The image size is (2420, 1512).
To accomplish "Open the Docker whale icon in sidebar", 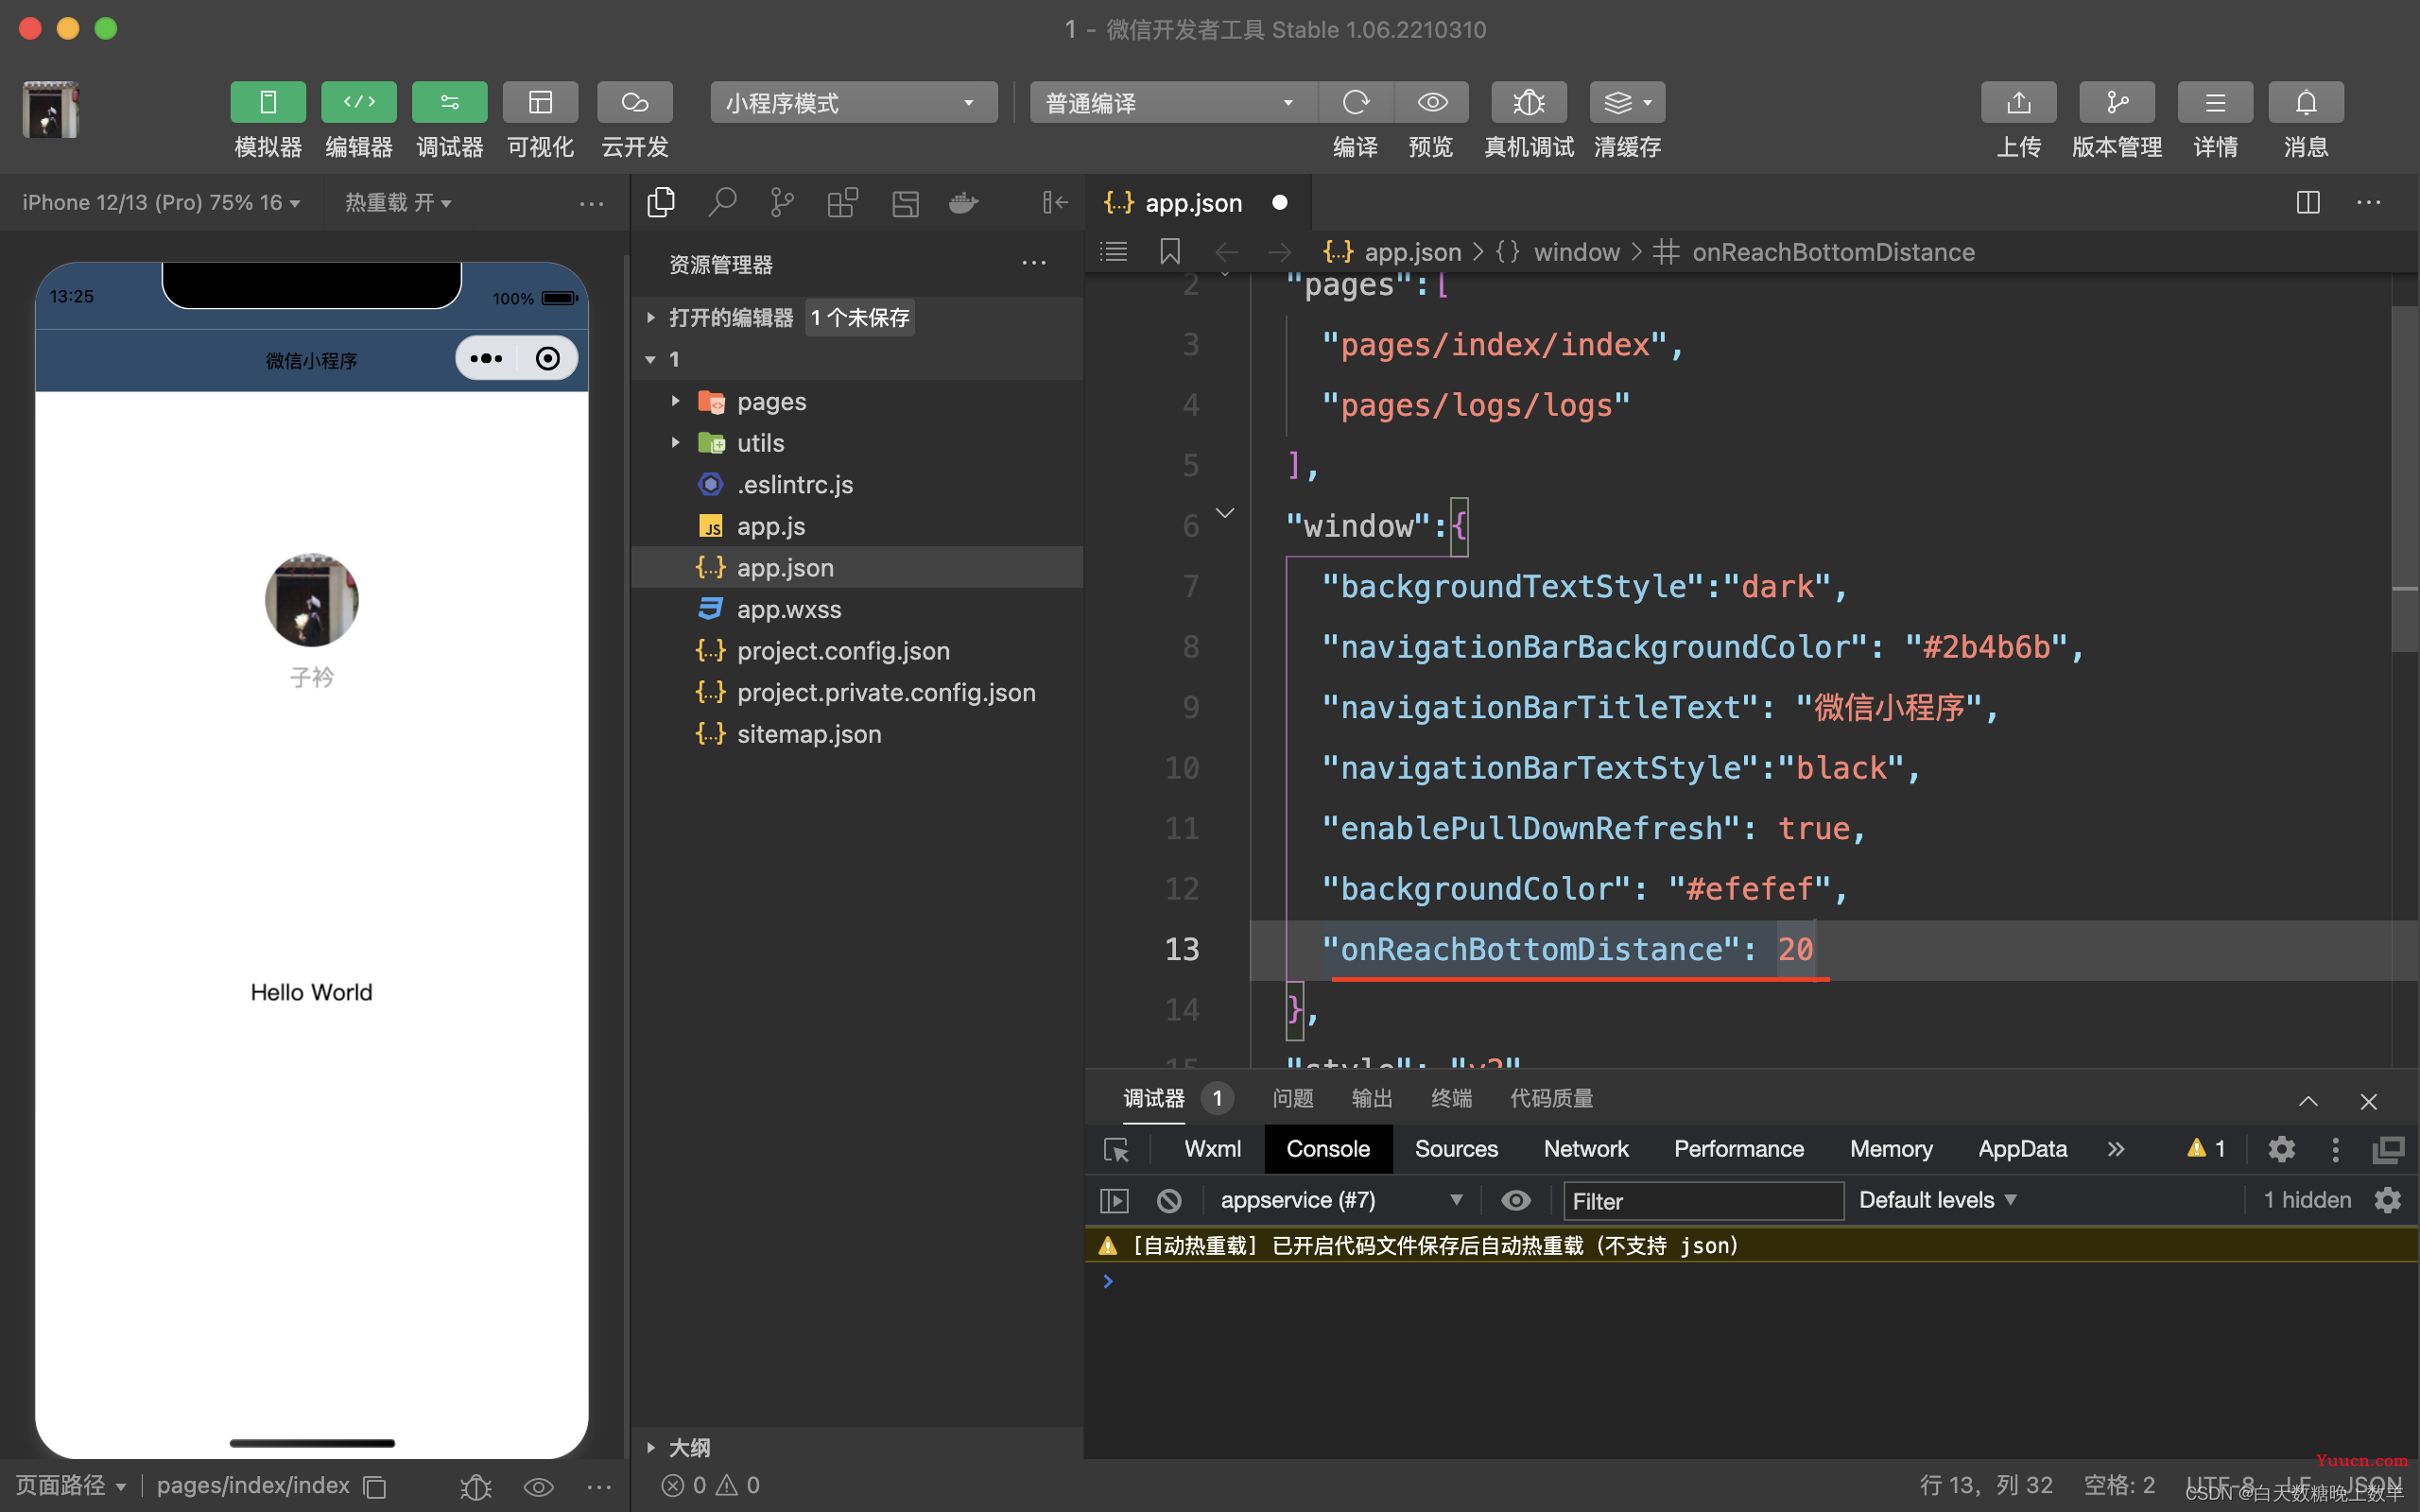I will pos(964,203).
